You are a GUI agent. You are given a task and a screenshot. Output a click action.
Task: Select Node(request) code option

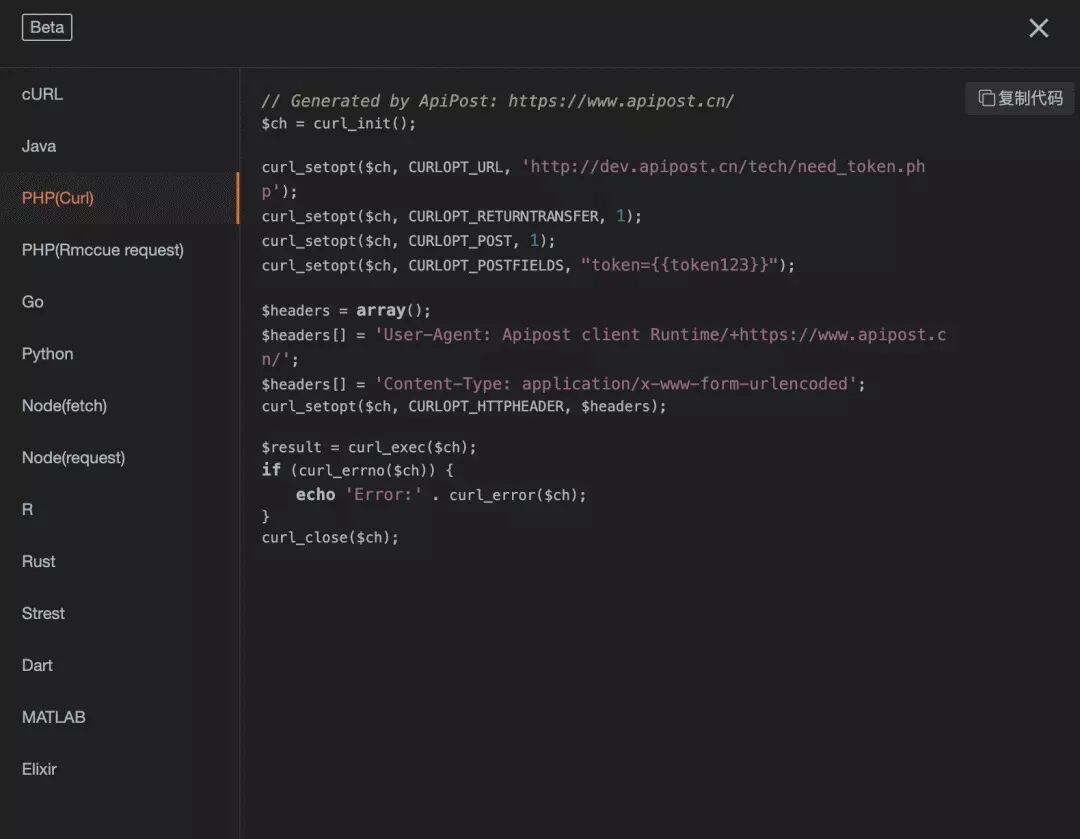tap(119, 458)
